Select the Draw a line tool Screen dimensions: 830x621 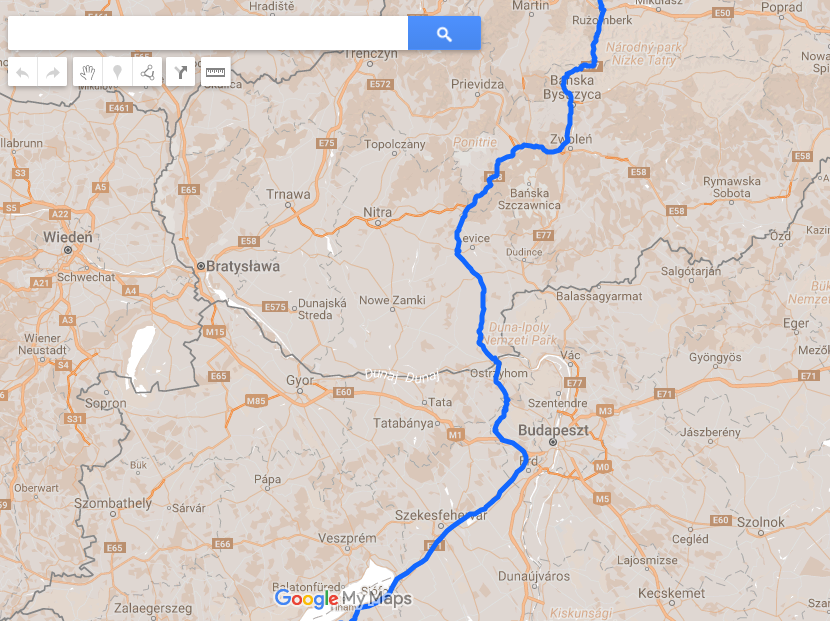[x=147, y=72]
